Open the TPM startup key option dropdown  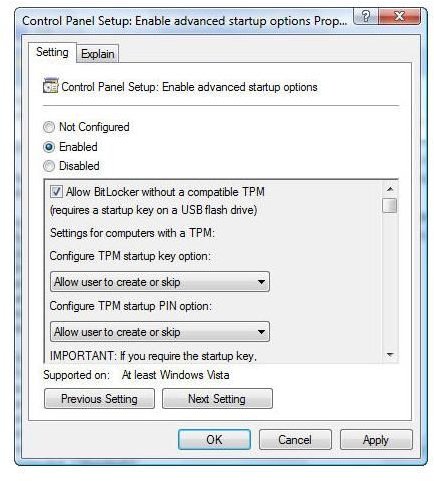click(160, 282)
